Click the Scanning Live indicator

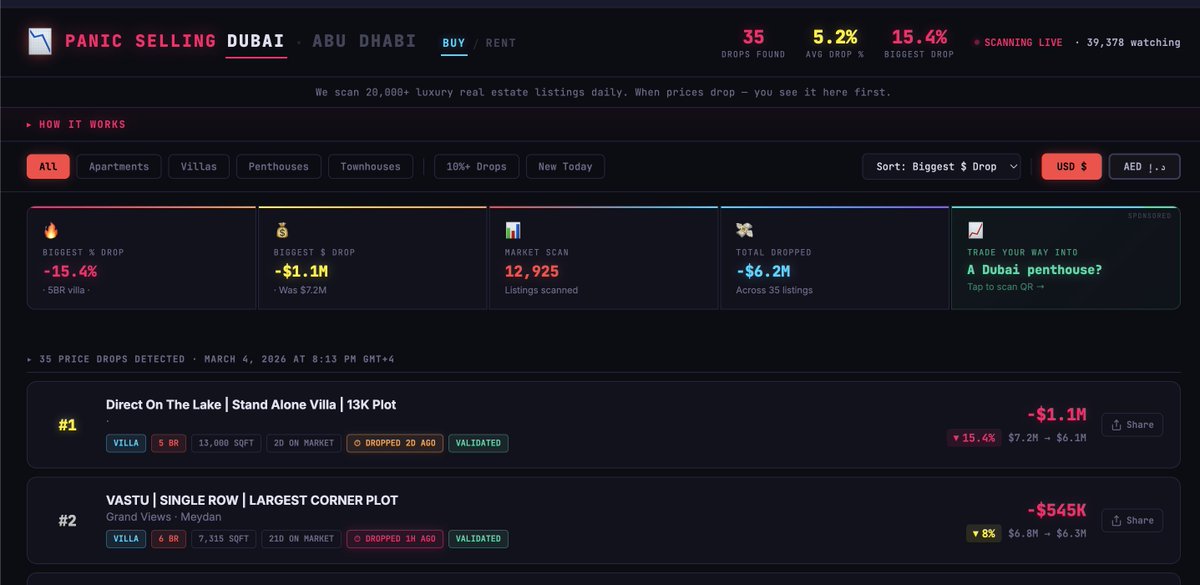pyautogui.click(x=1018, y=43)
